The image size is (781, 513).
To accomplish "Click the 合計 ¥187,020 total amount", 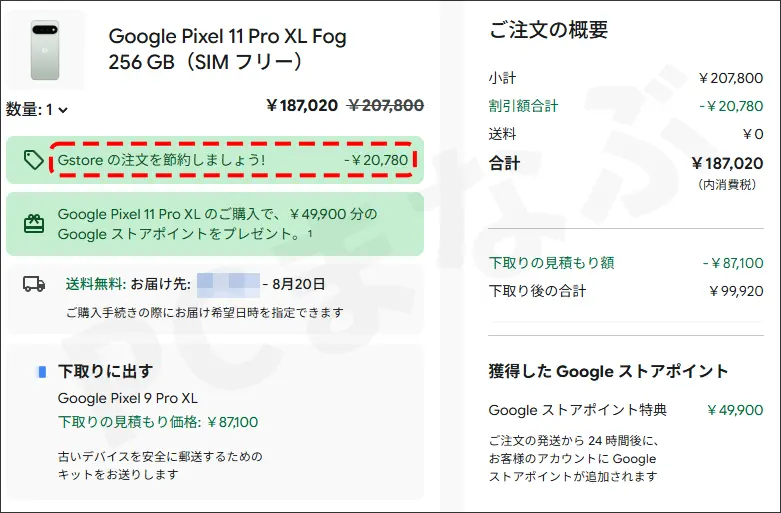I will [727, 163].
